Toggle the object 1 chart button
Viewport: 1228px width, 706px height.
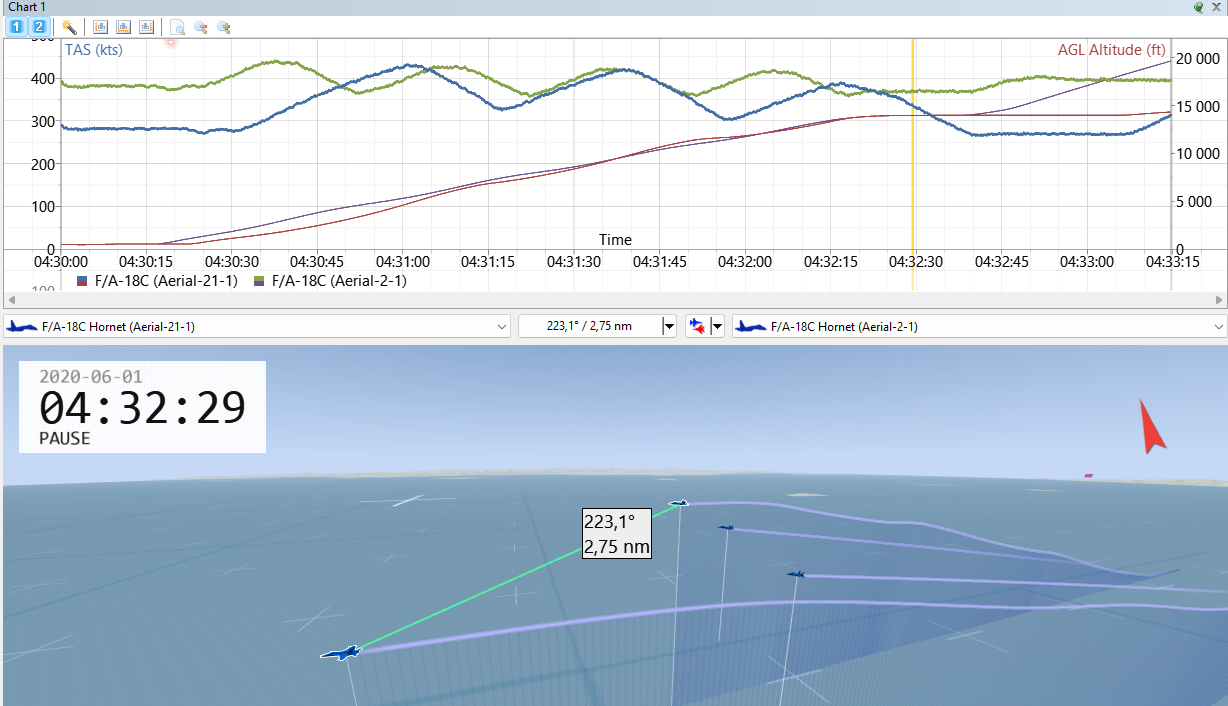click(16, 27)
